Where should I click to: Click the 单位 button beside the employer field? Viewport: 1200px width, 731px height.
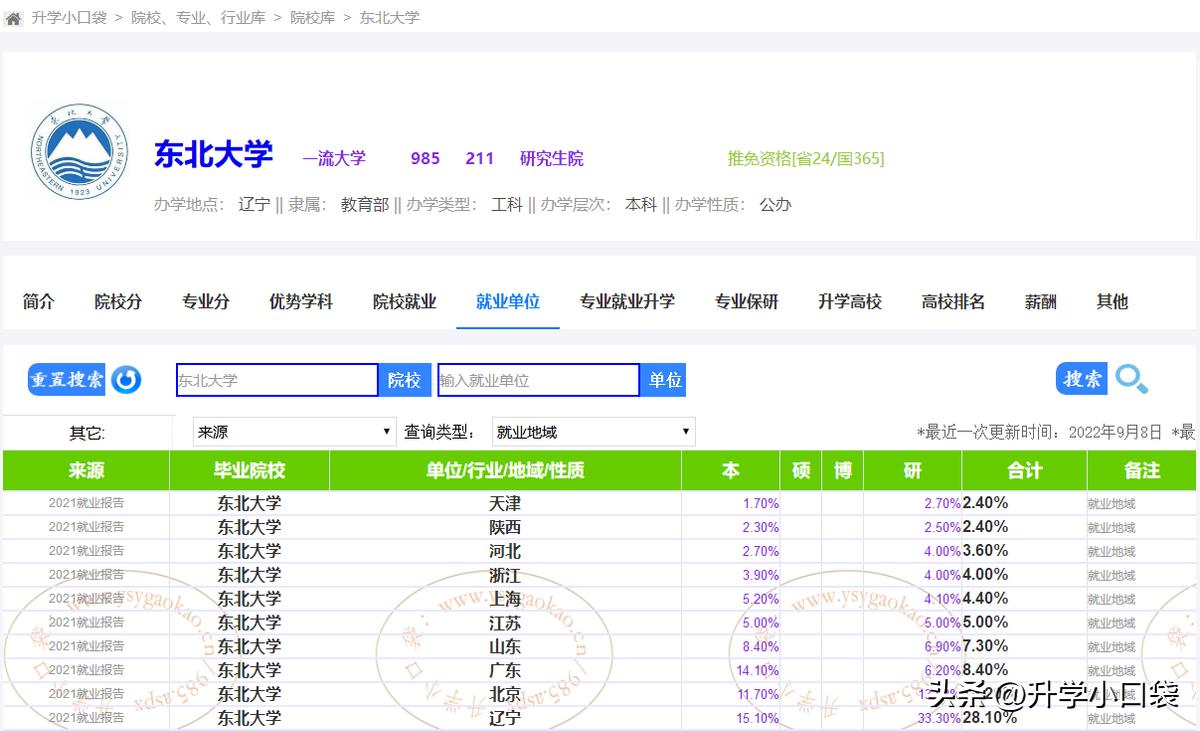pos(663,380)
